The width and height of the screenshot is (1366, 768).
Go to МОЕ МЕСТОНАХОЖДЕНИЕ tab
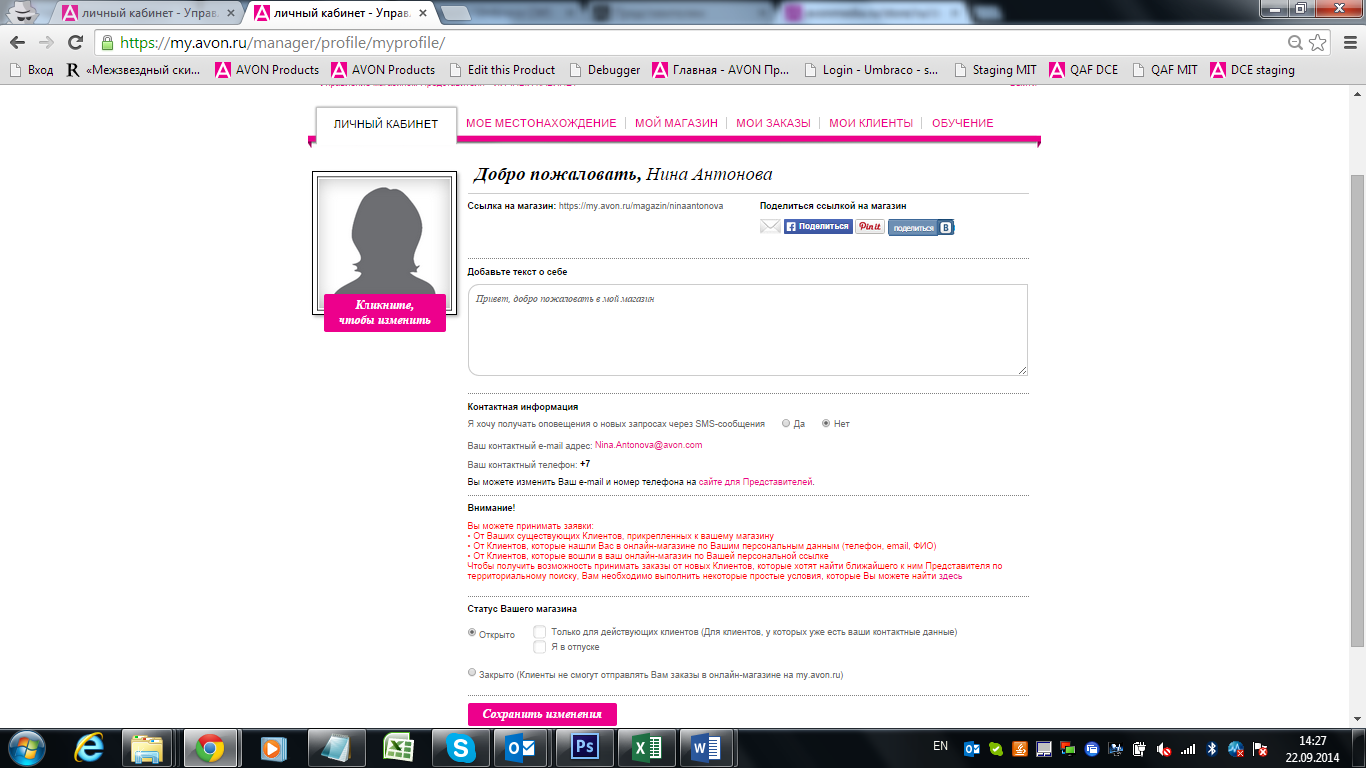point(541,123)
